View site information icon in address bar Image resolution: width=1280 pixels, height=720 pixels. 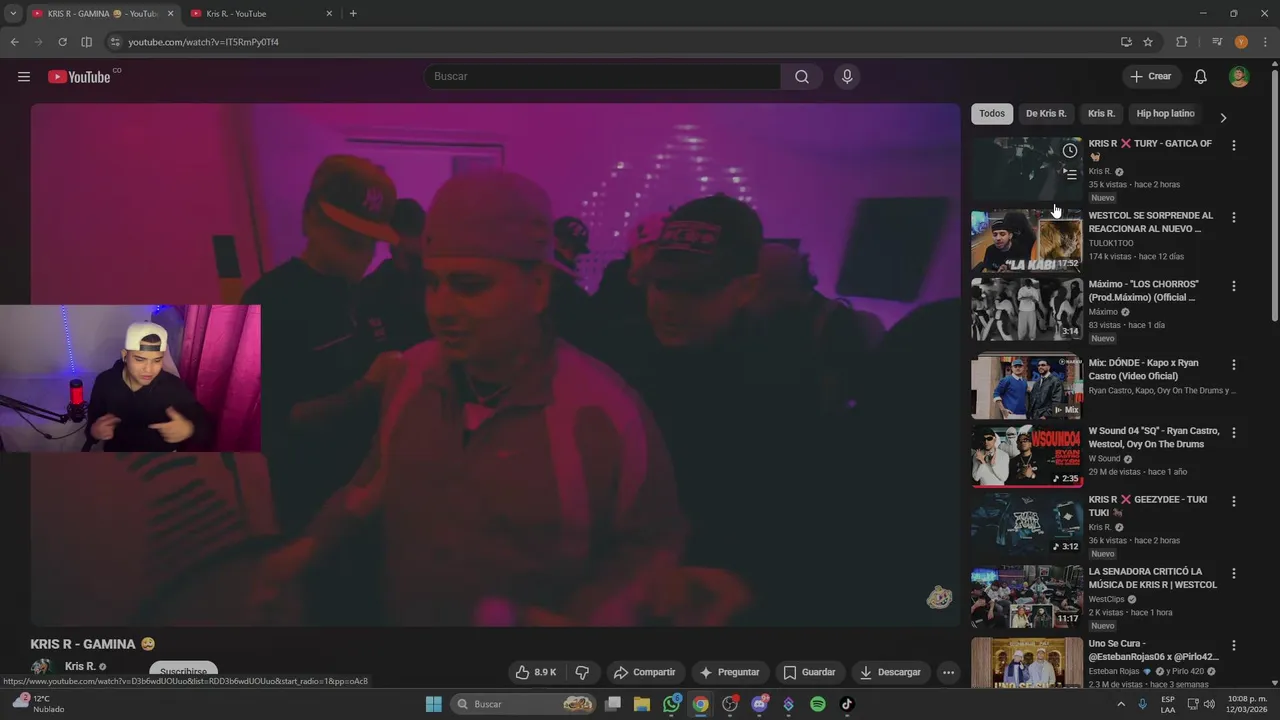pyautogui.click(x=115, y=42)
